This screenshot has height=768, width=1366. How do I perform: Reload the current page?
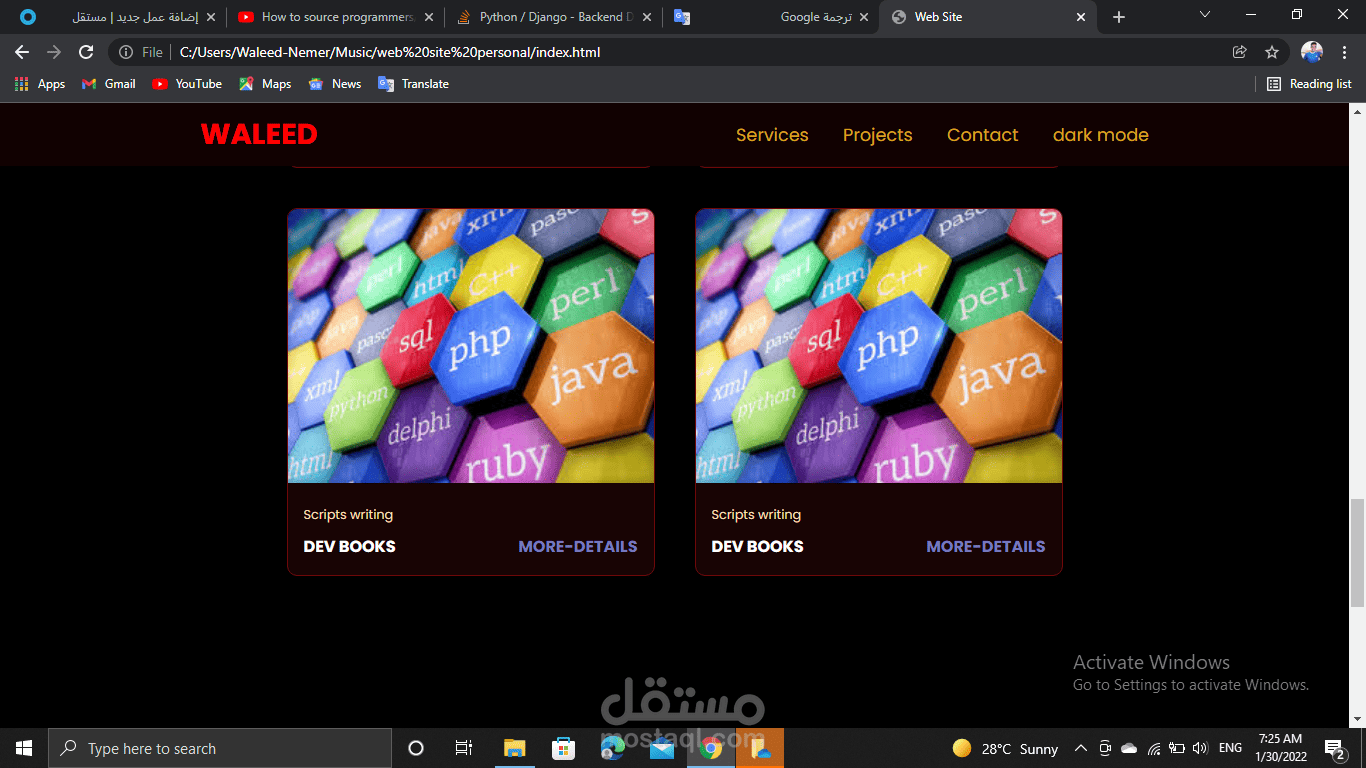coord(86,52)
